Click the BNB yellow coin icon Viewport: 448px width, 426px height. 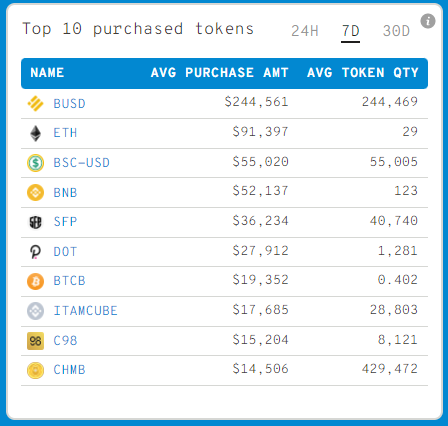[x=35, y=193]
